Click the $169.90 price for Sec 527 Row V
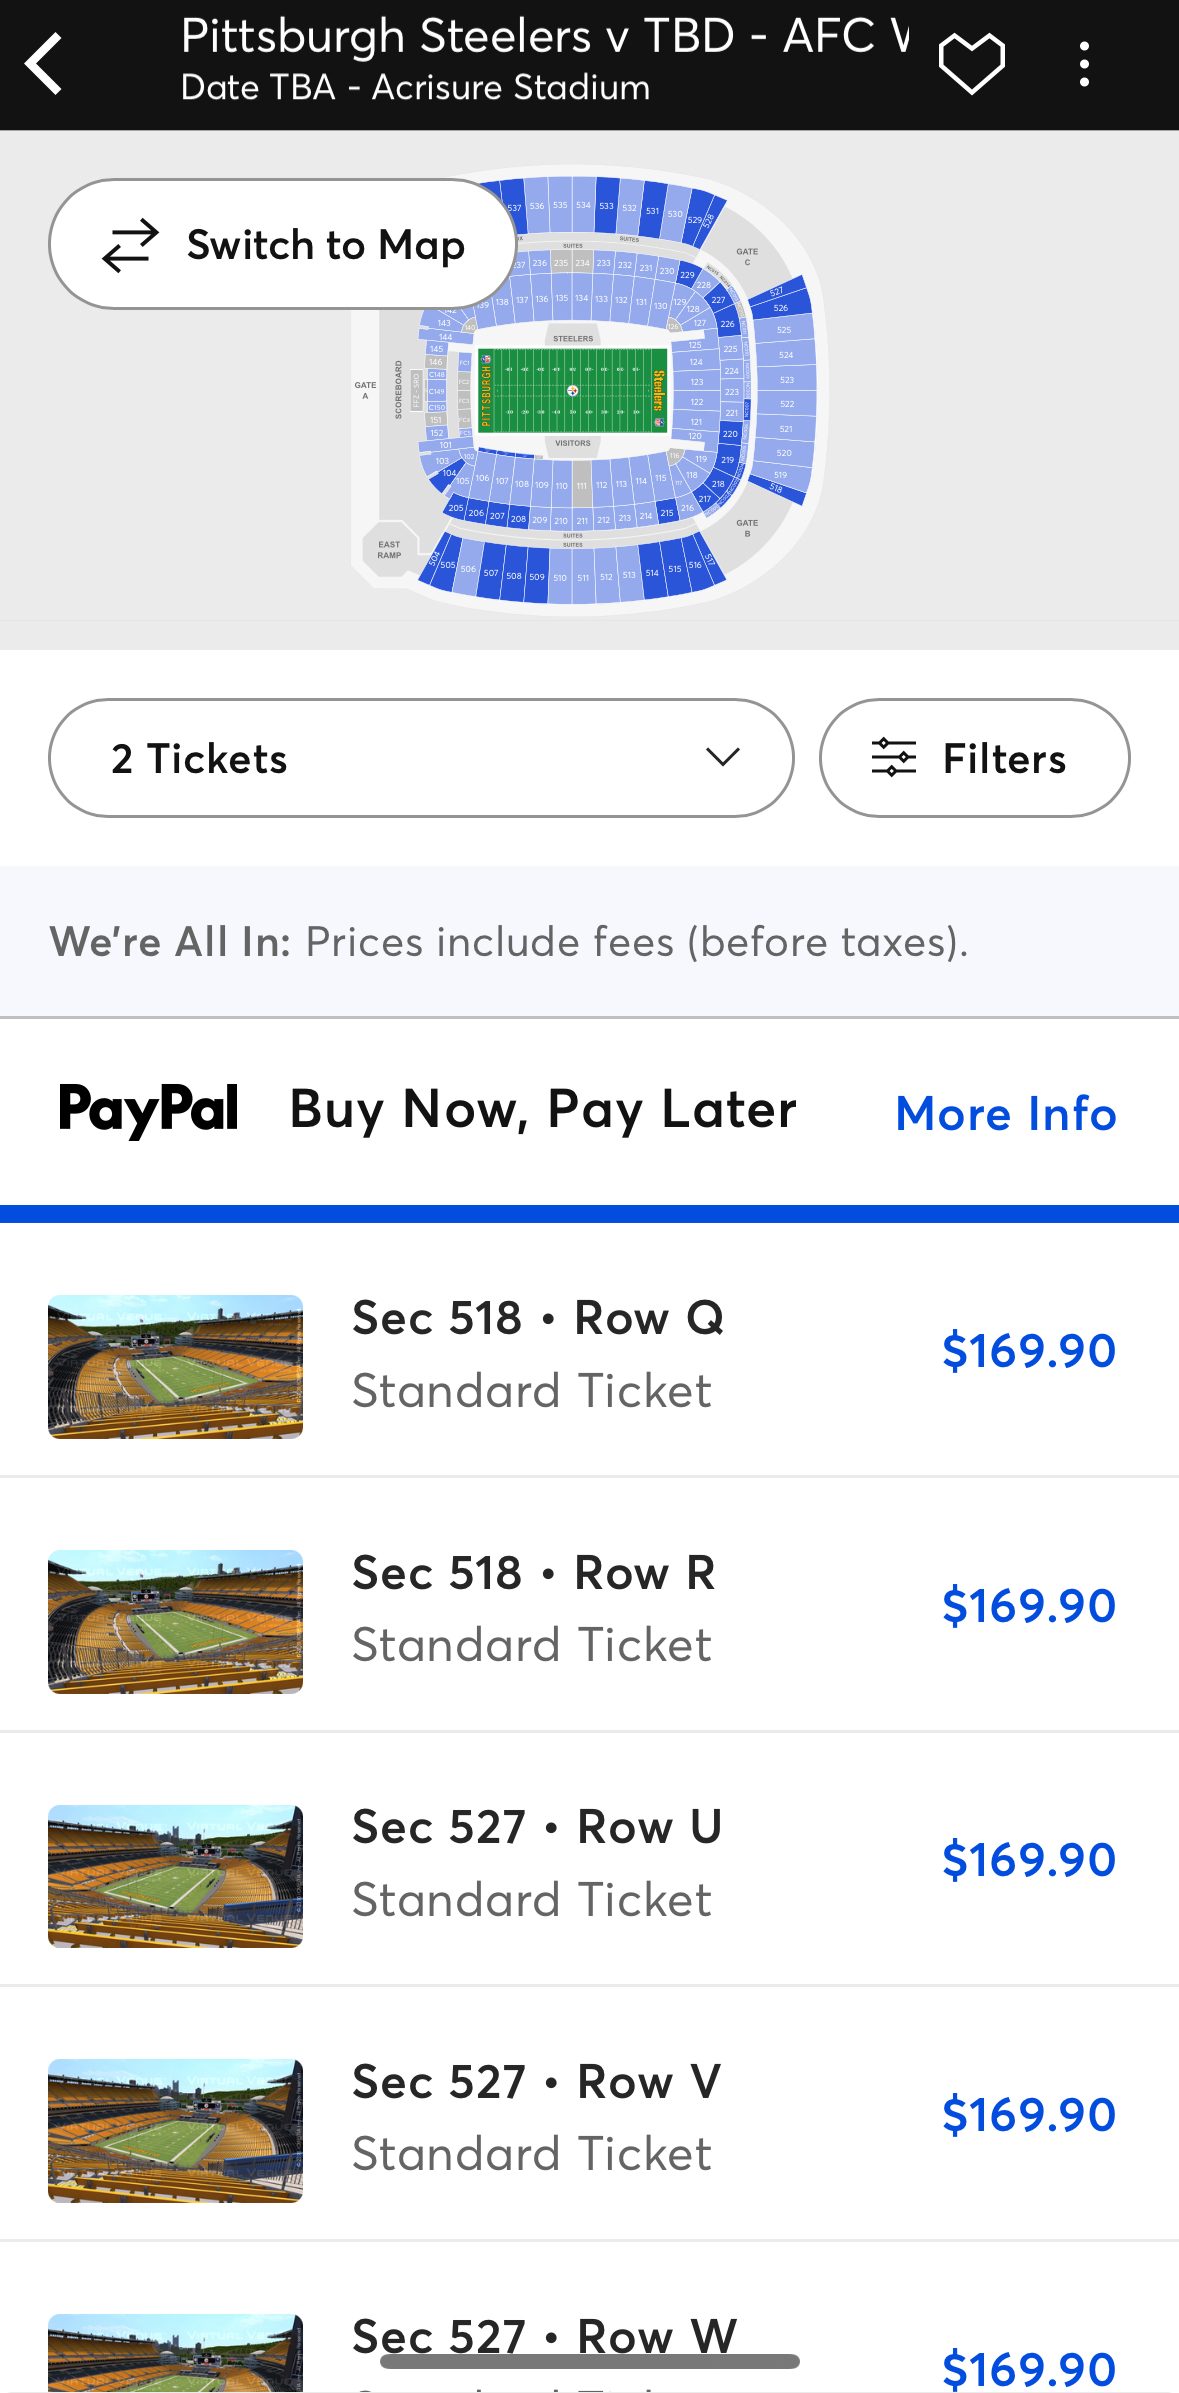This screenshot has height=2393, width=1179. pyautogui.click(x=1028, y=2114)
